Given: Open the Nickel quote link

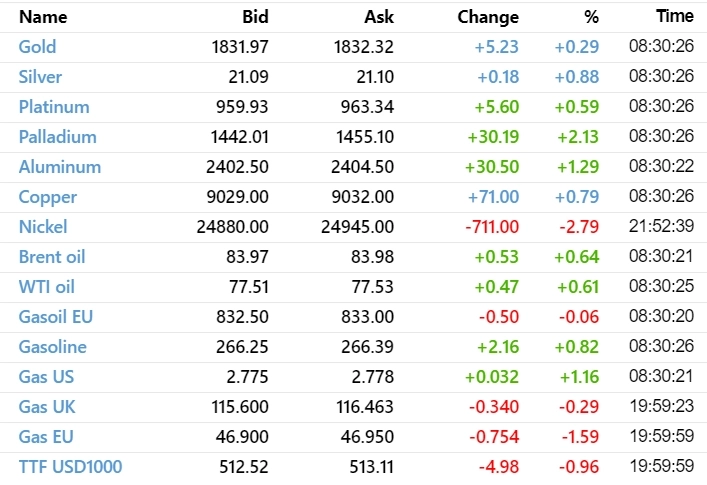Looking at the screenshot, I should [x=43, y=227].
